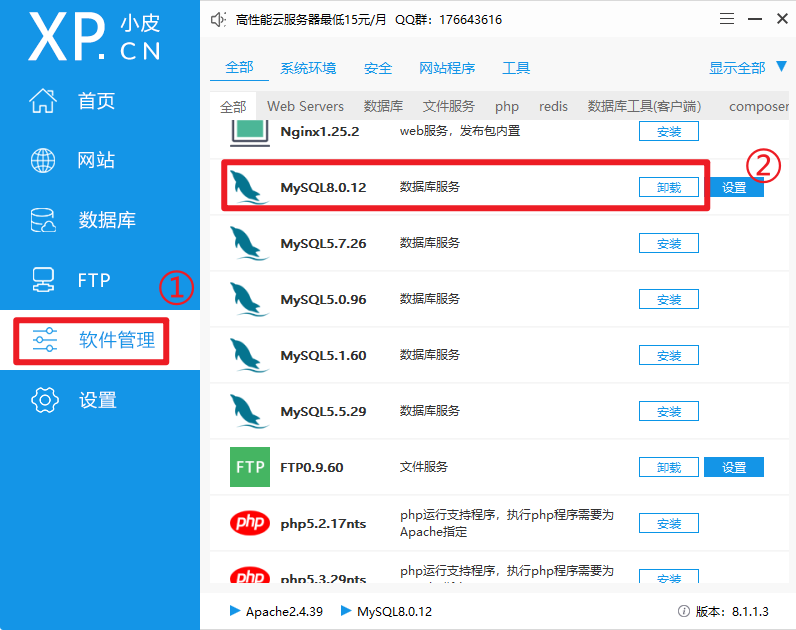Select the 数据库工具(客户端) sub-tab
Image resolution: width=796 pixels, height=630 pixels.
(644, 106)
